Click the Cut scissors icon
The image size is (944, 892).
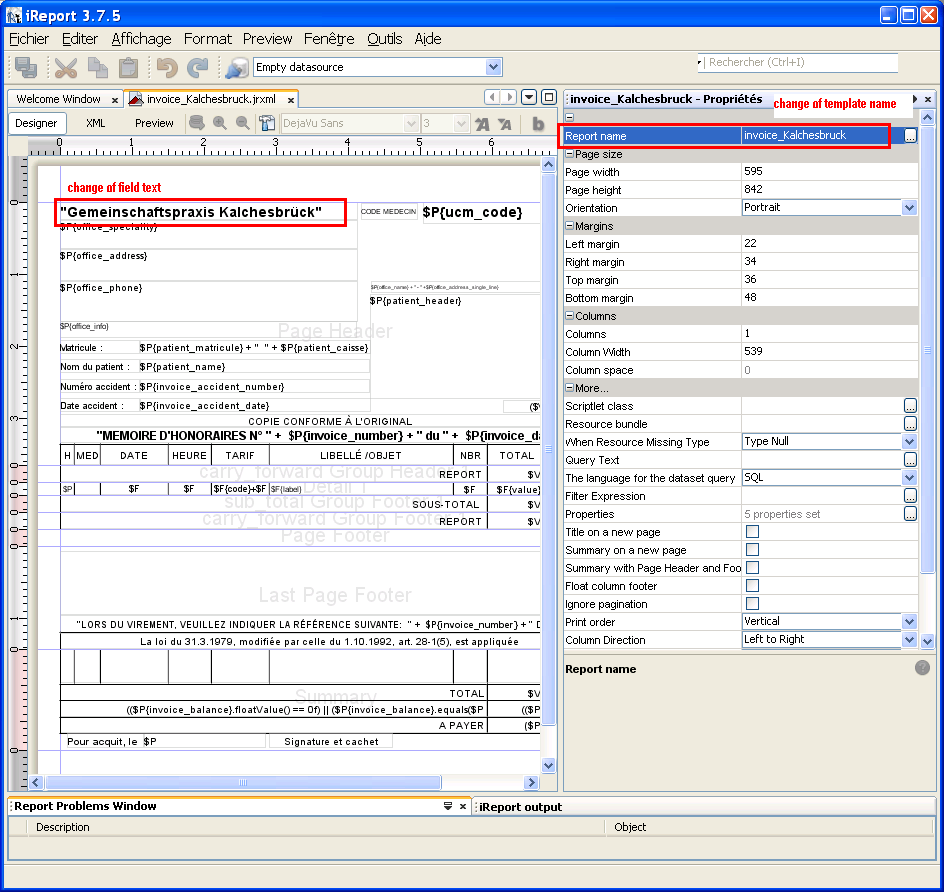(x=66, y=68)
